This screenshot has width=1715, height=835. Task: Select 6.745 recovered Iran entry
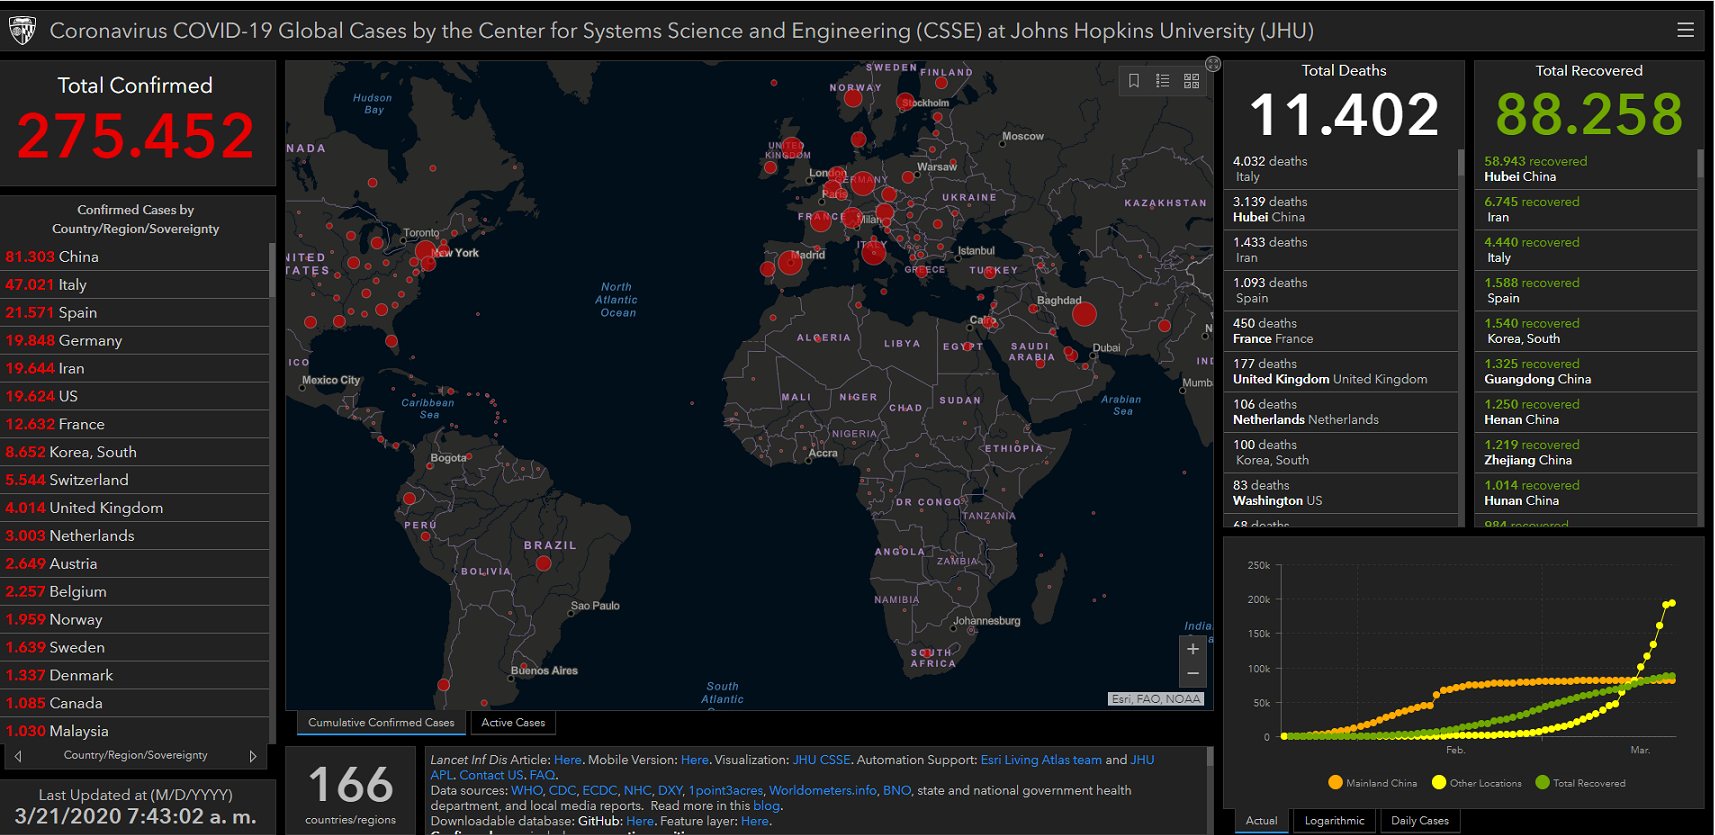coord(1586,210)
